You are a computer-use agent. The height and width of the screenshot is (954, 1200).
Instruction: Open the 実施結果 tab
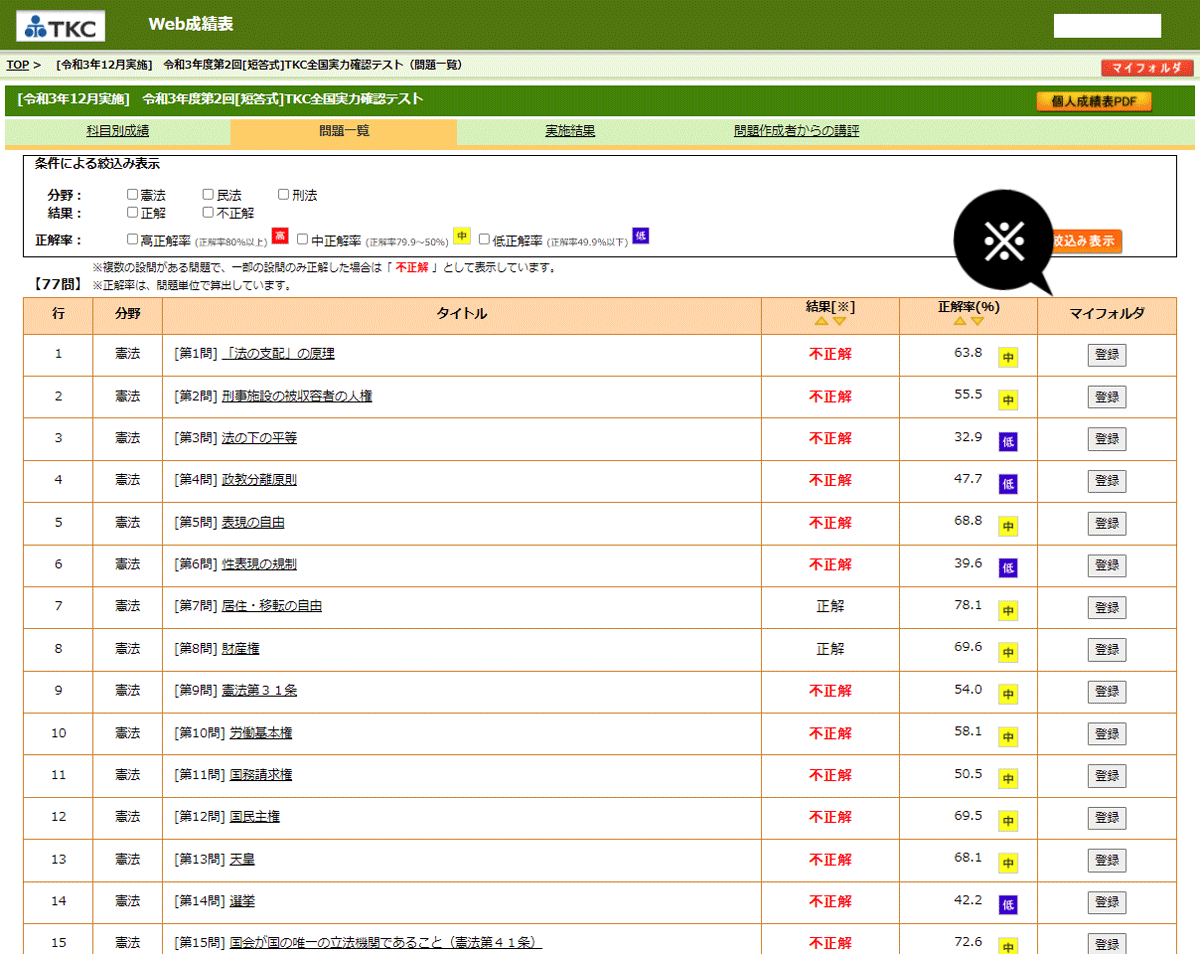click(x=570, y=131)
